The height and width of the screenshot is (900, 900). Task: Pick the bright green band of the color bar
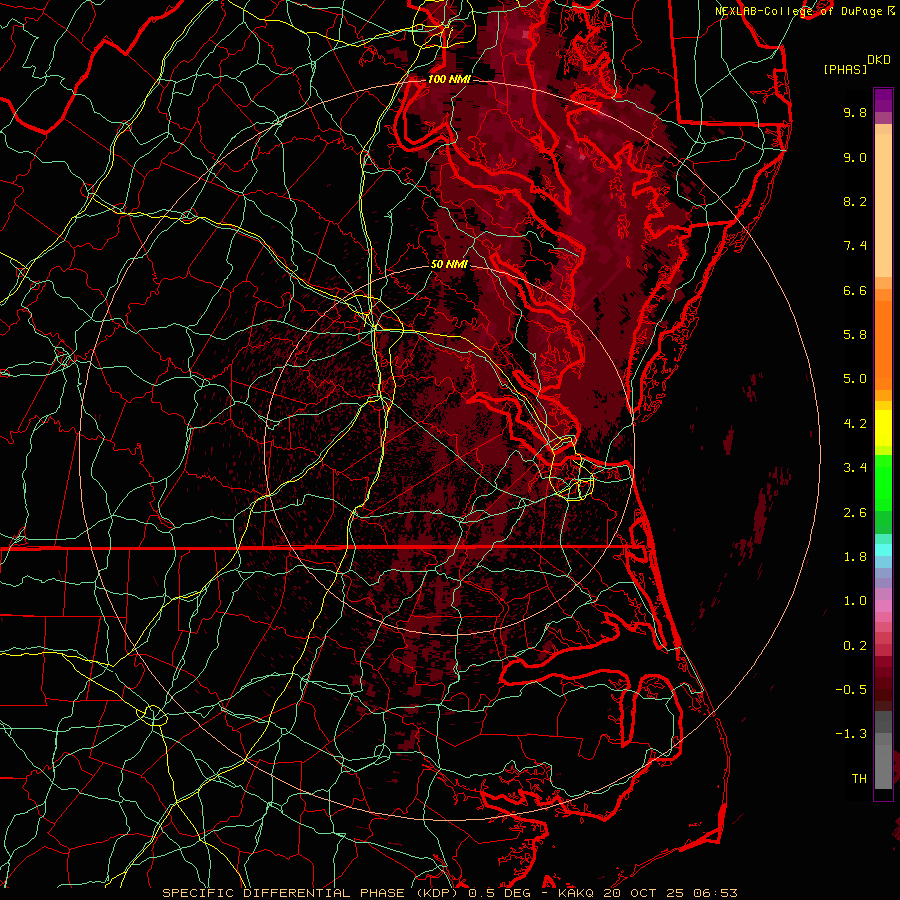pos(883,482)
